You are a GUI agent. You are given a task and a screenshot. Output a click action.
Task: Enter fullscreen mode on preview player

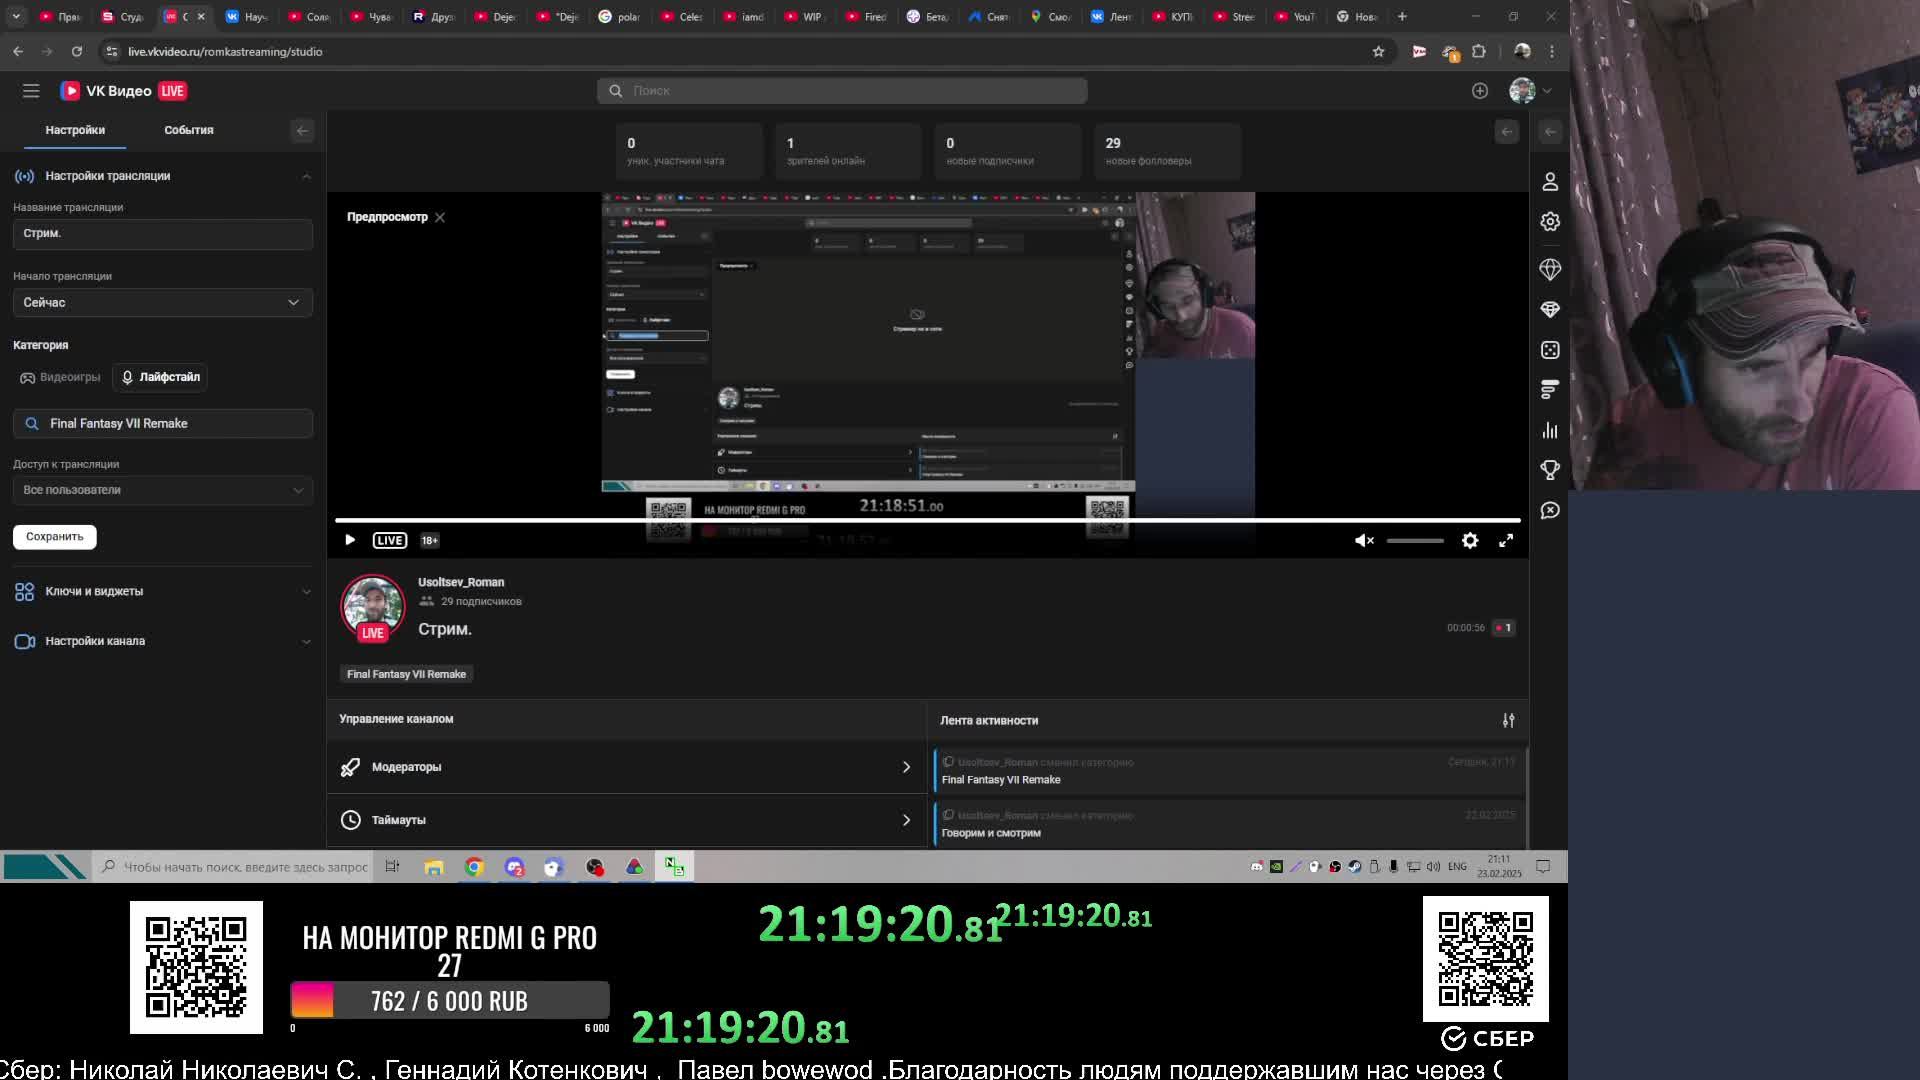(x=1506, y=540)
